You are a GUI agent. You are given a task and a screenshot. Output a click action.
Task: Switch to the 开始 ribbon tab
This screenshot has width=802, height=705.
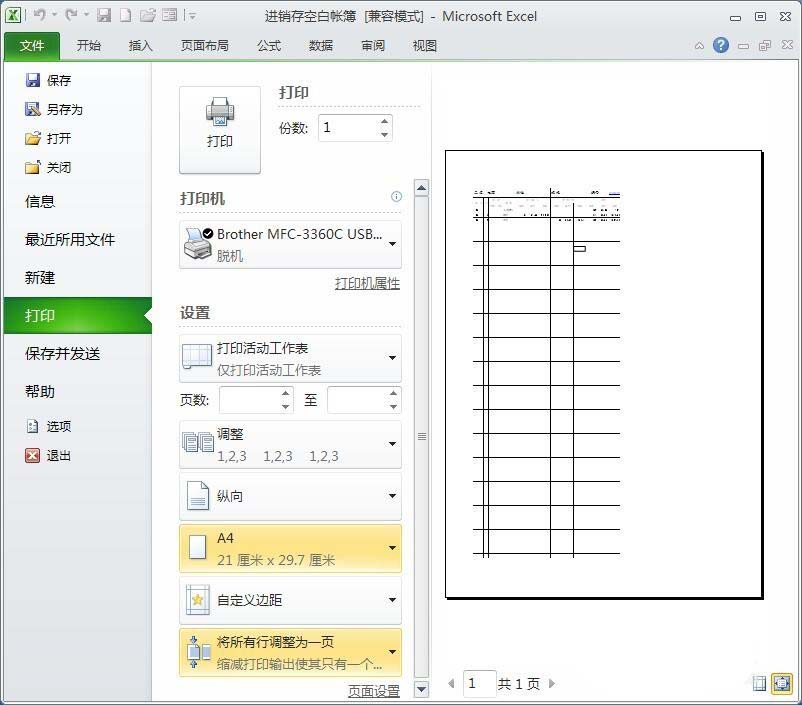click(88, 46)
